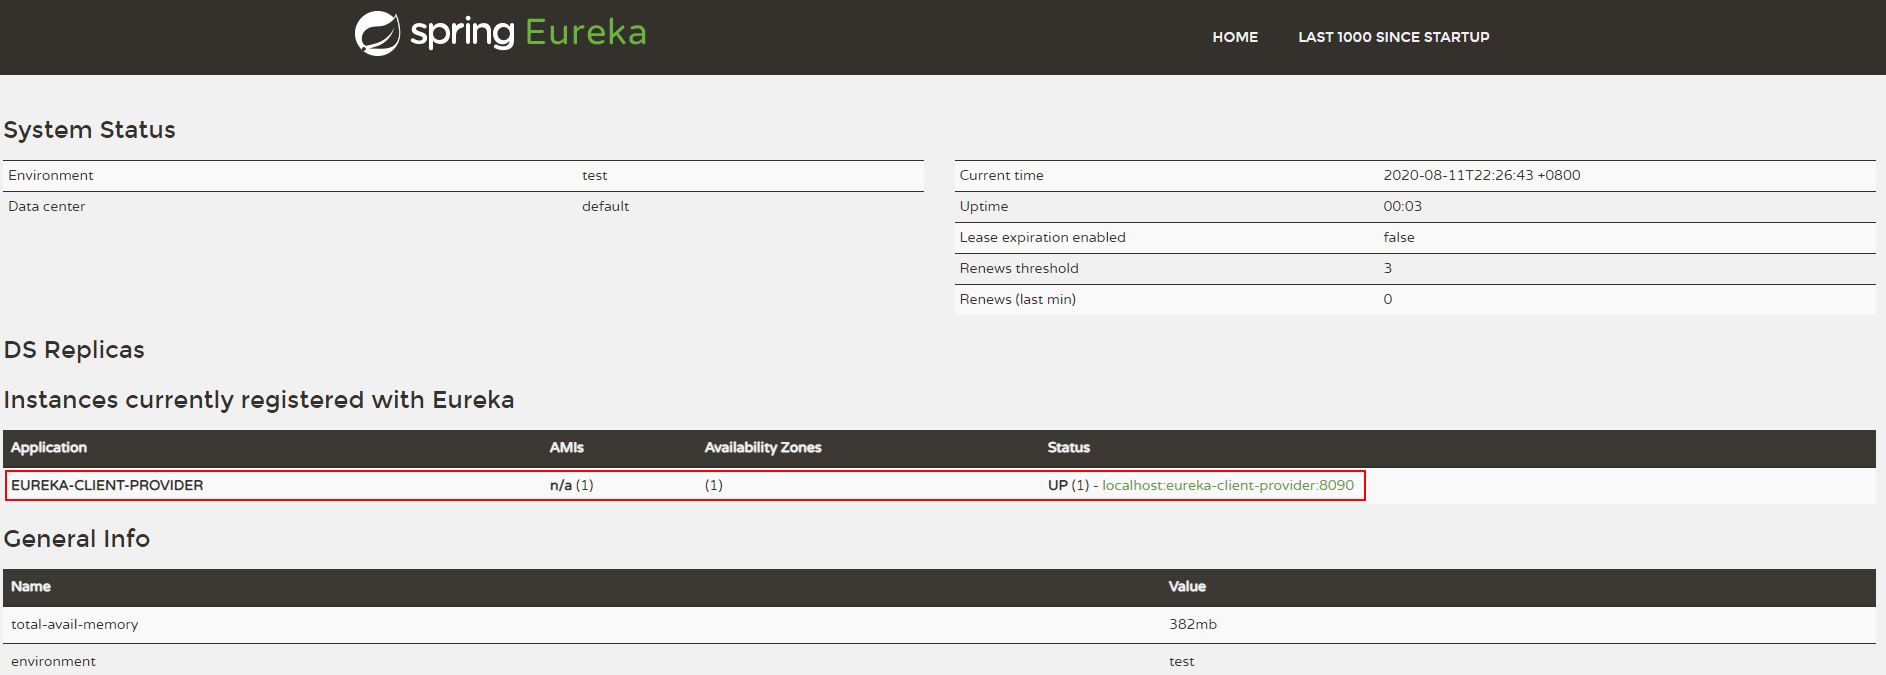Click the green Eureka brand text

click(585, 33)
